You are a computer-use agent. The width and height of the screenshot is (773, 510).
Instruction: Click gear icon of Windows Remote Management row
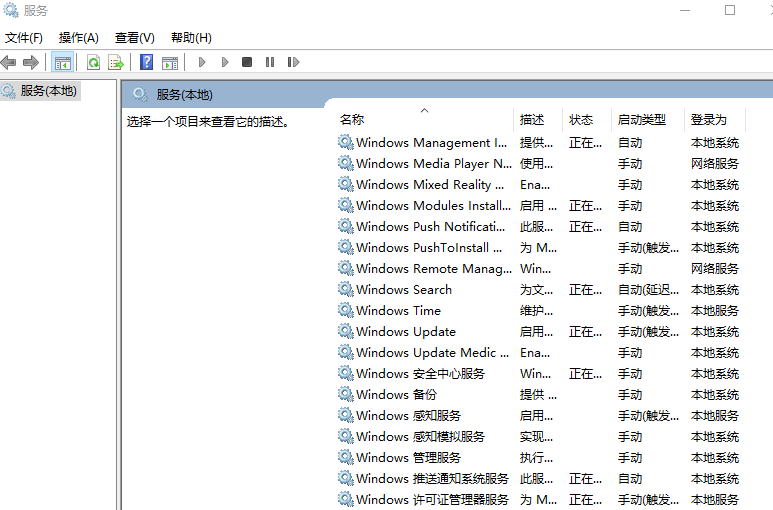[346, 268]
